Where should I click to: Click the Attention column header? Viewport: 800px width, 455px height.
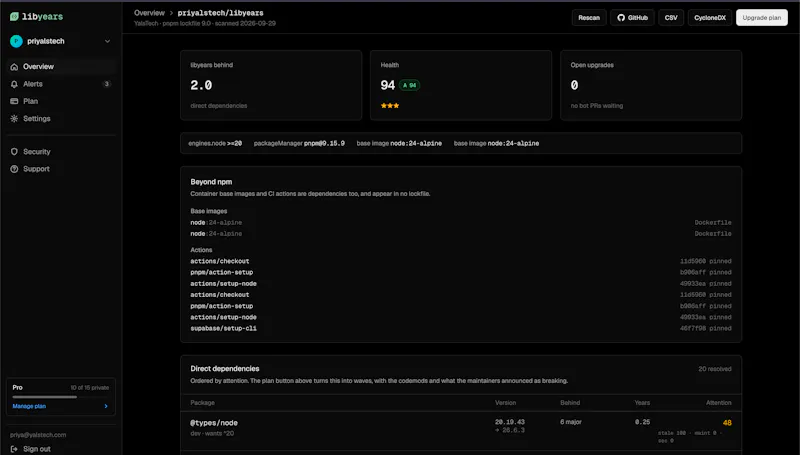719,403
